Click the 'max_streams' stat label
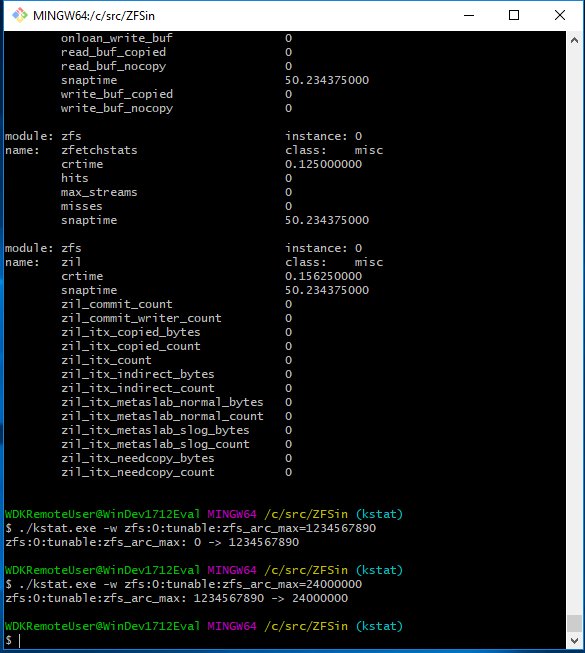585x653 pixels. pos(99,192)
